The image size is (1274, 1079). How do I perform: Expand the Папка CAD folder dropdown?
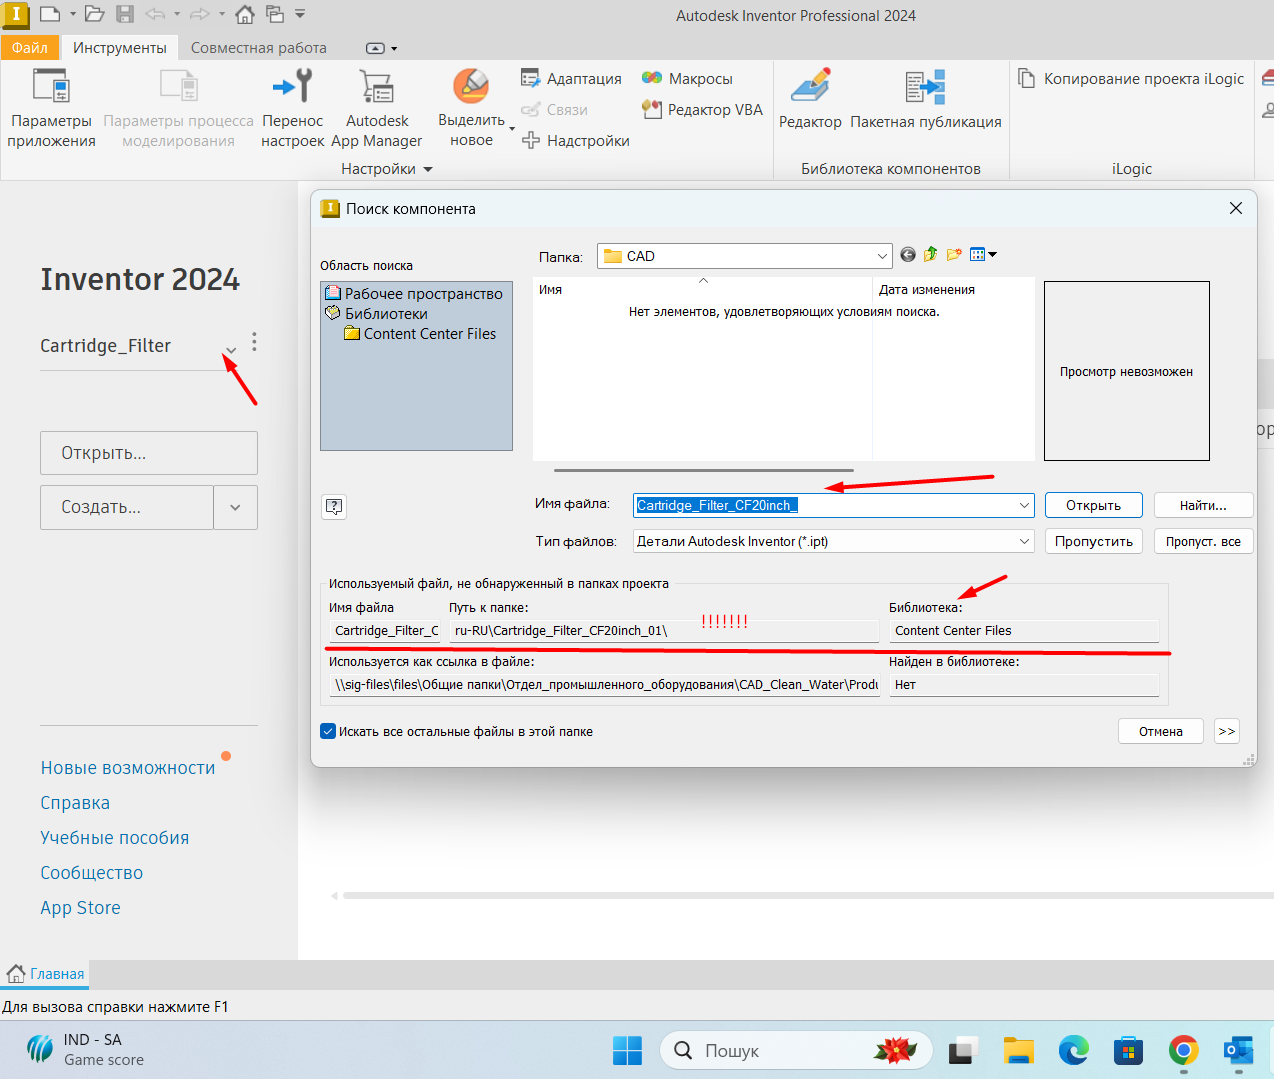(x=882, y=256)
